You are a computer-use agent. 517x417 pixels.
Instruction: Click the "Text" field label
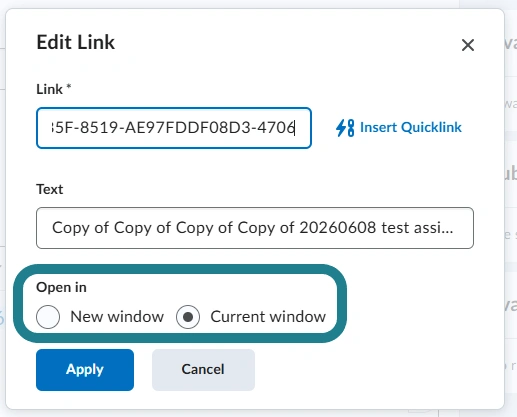(x=50, y=189)
